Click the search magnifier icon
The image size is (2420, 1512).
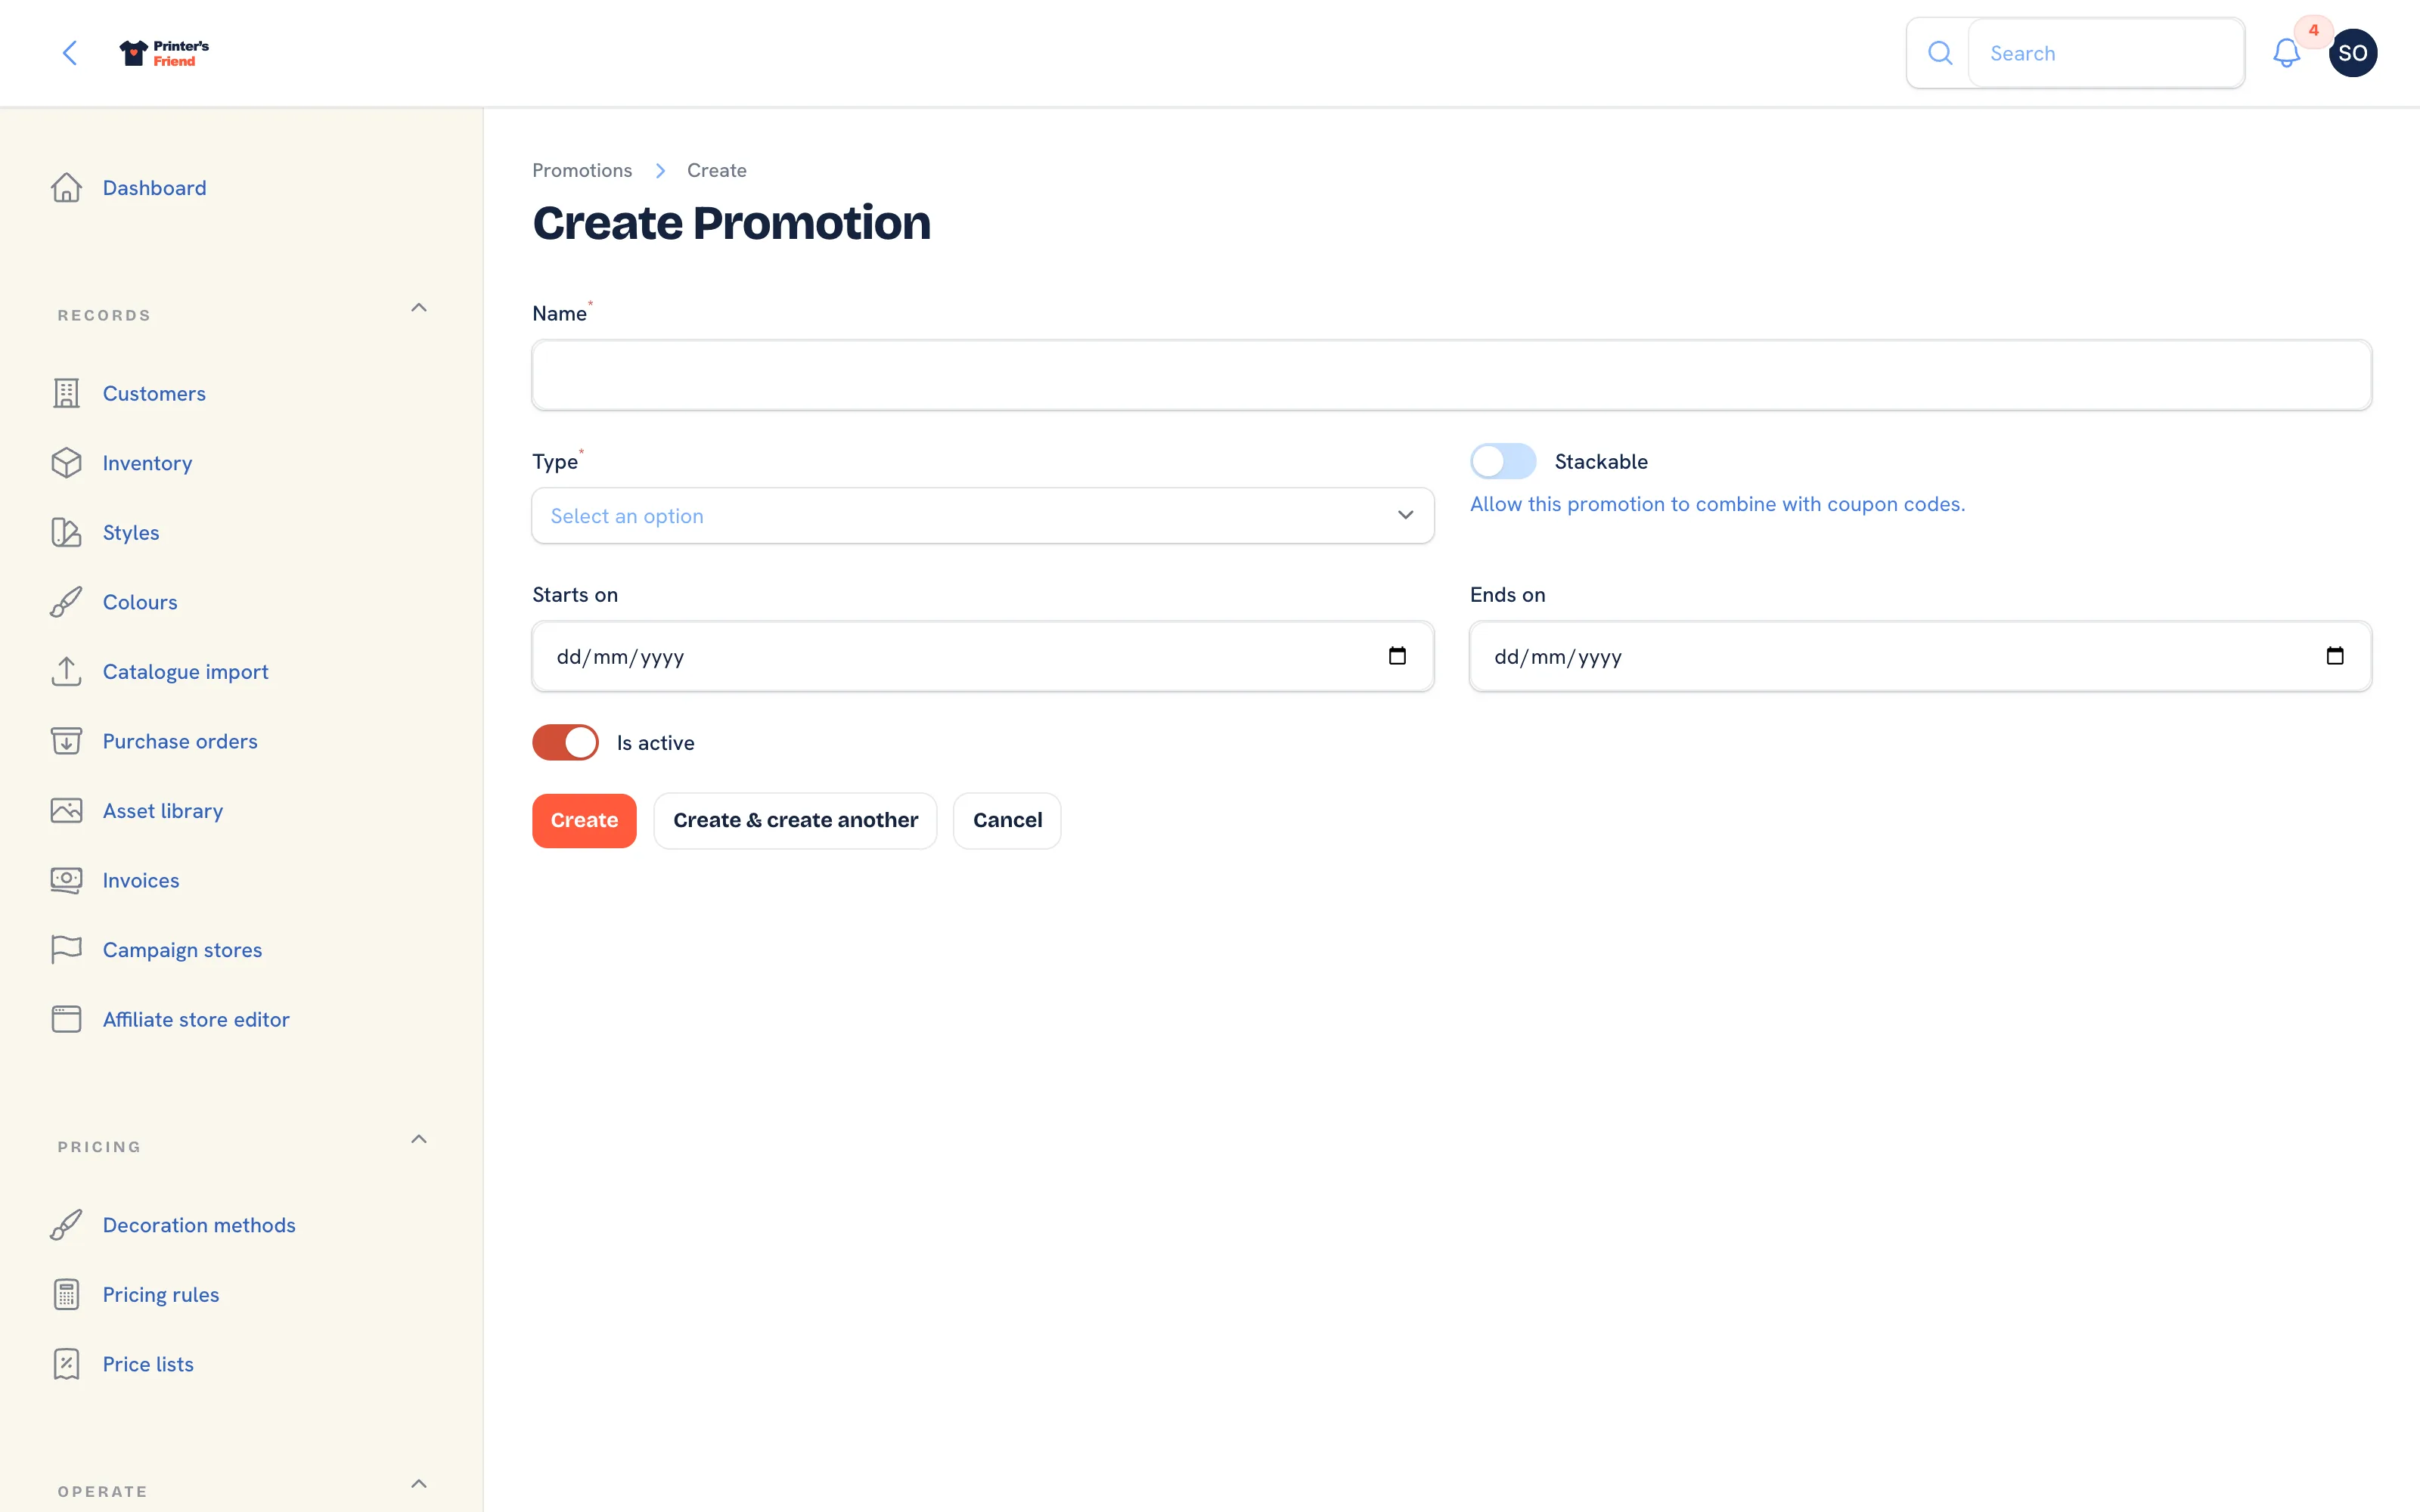1939,53
